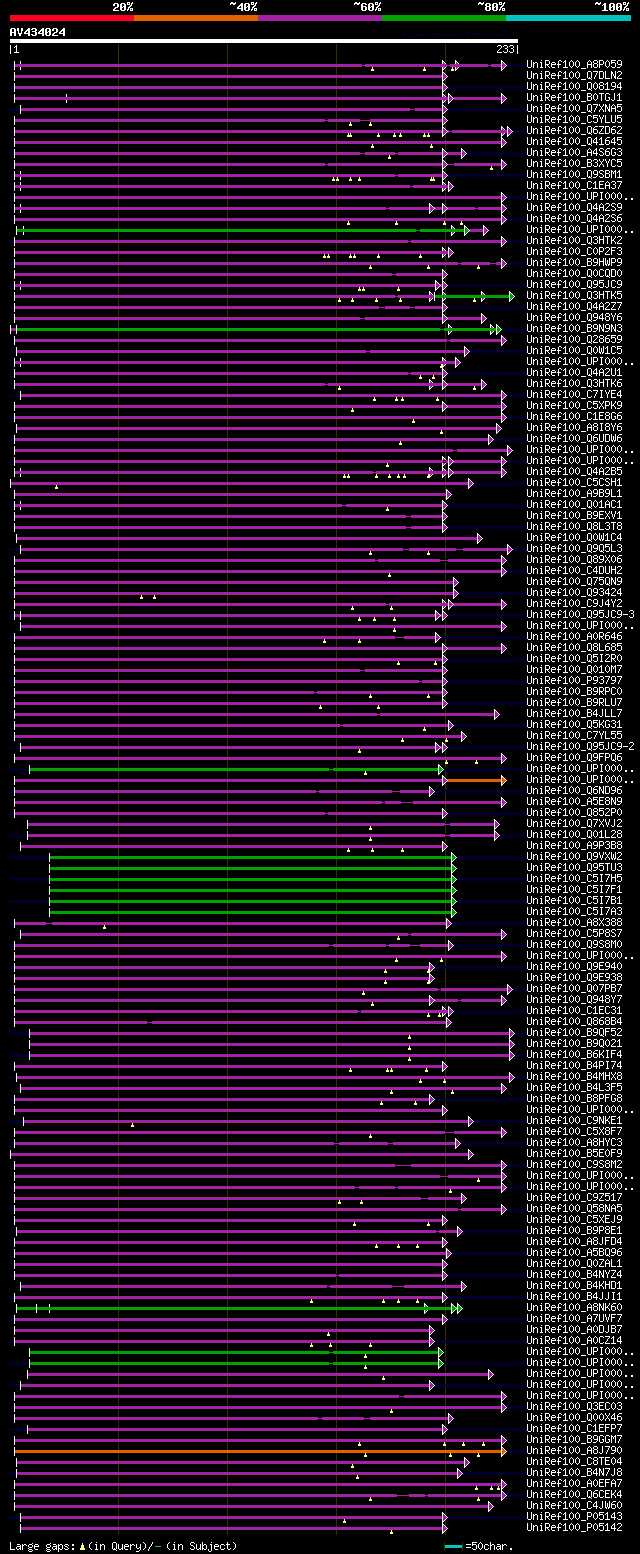This screenshot has height=1554, width=640.
Task: Select hit label UniRef100_Q6CEK4
Action: (x=574, y=1494)
